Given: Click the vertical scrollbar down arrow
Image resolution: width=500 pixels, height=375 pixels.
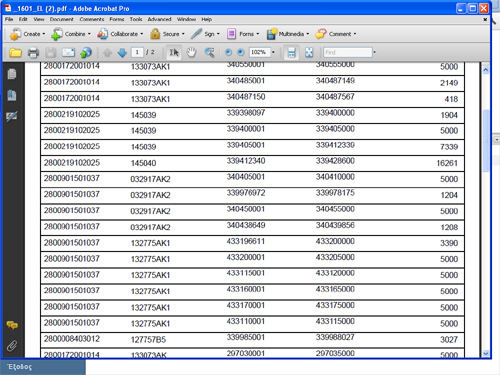Looking at the screenshot, I should [486, 353].
